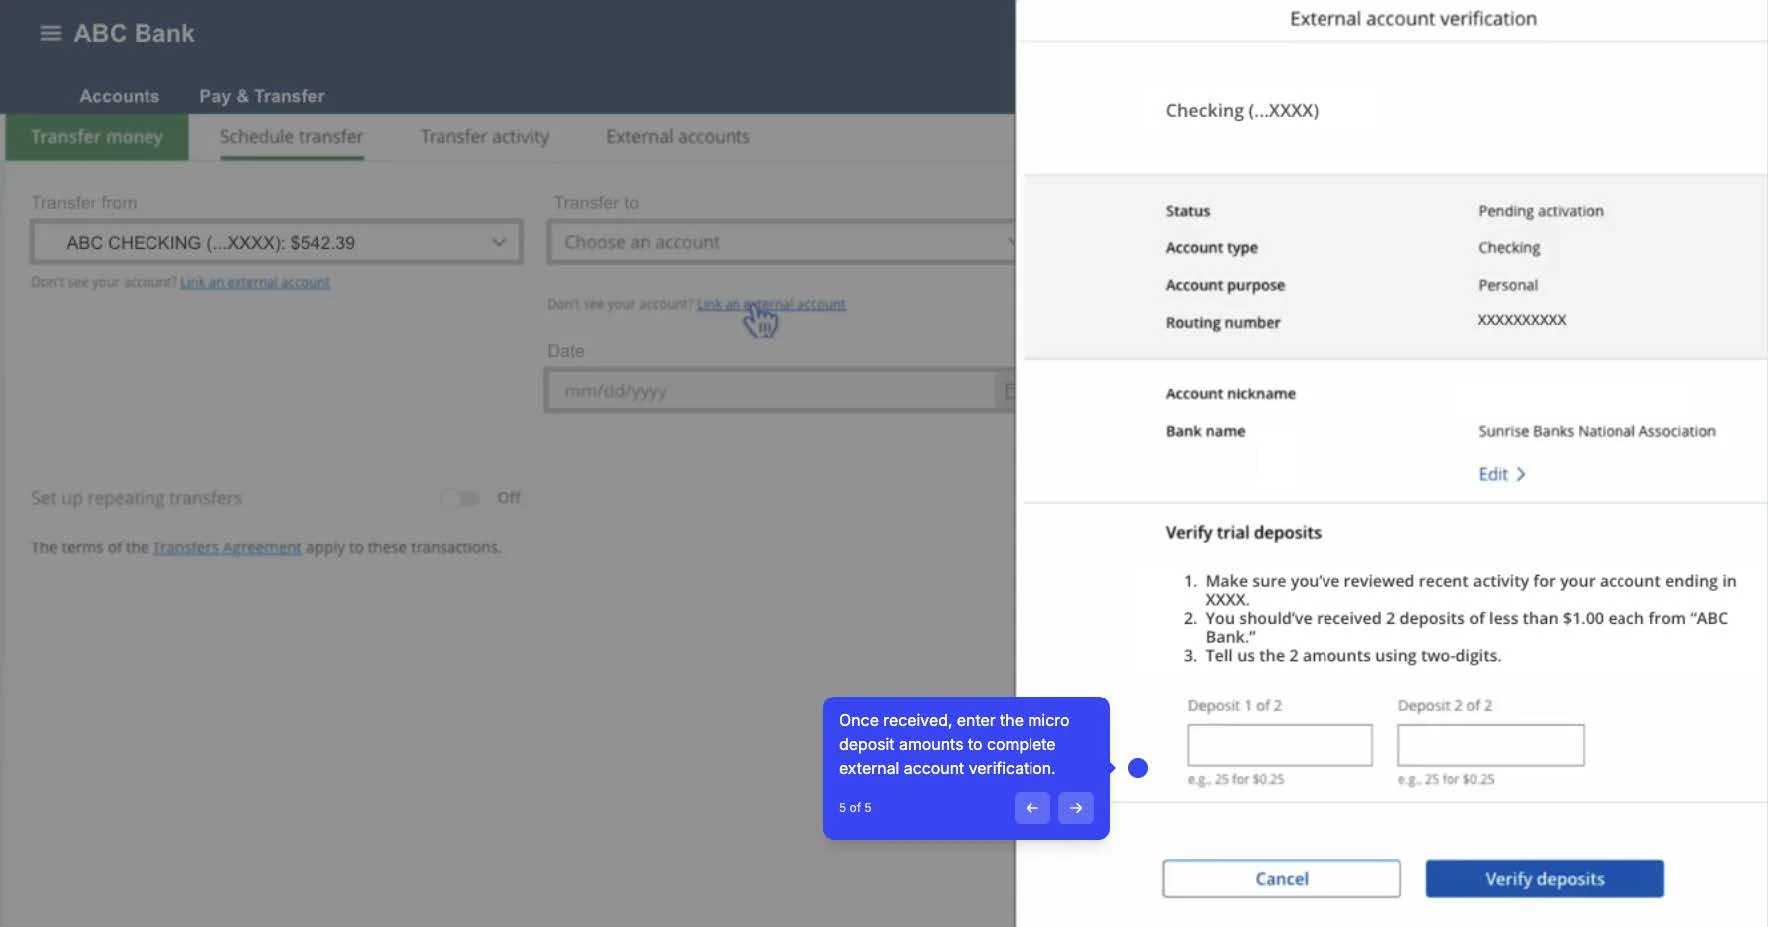
Task: Open the ABC Bank hamburger menu
Action: click(x=50, y=33)
